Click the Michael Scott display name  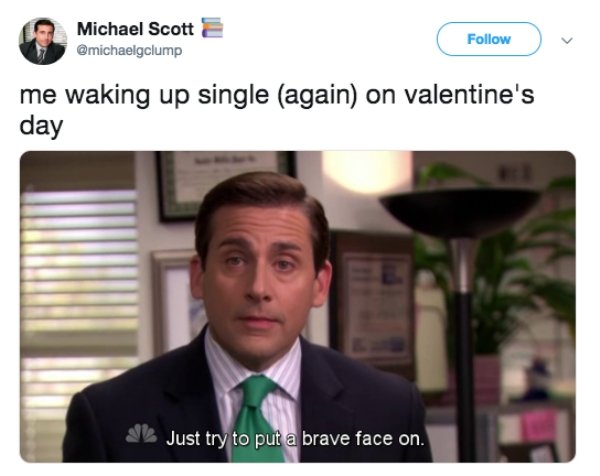coord(135,29)
